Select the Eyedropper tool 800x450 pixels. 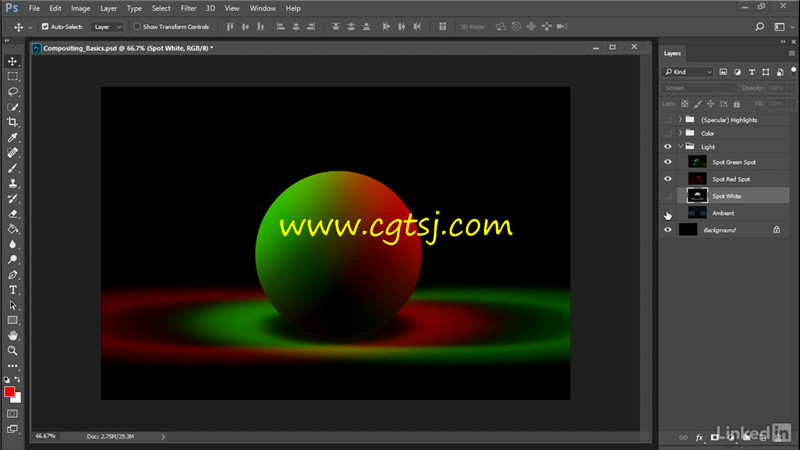(x=13, y=138)
